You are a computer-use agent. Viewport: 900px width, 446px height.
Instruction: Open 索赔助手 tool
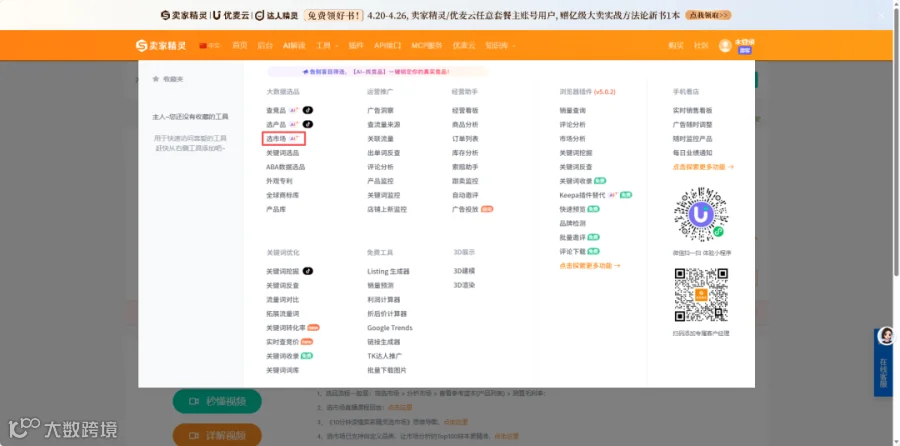465,166
